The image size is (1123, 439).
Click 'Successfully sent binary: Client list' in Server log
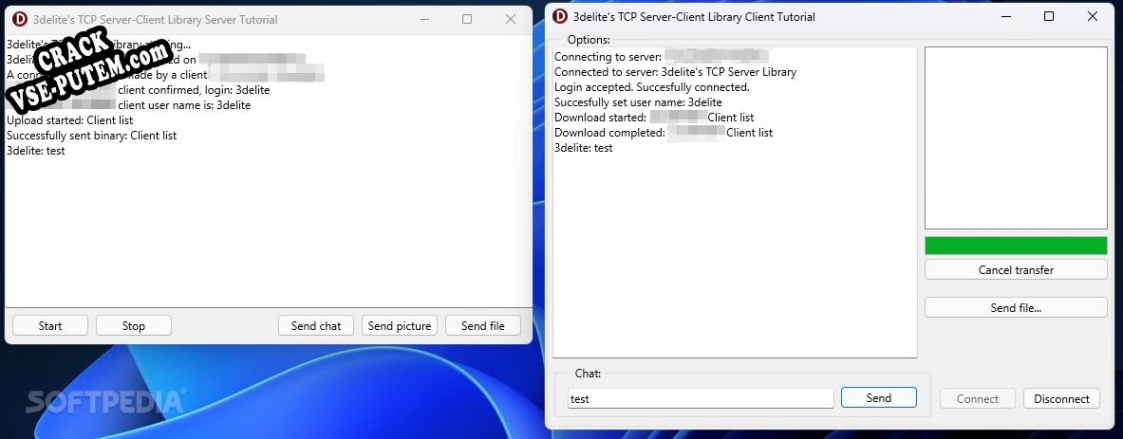(92, 135)
